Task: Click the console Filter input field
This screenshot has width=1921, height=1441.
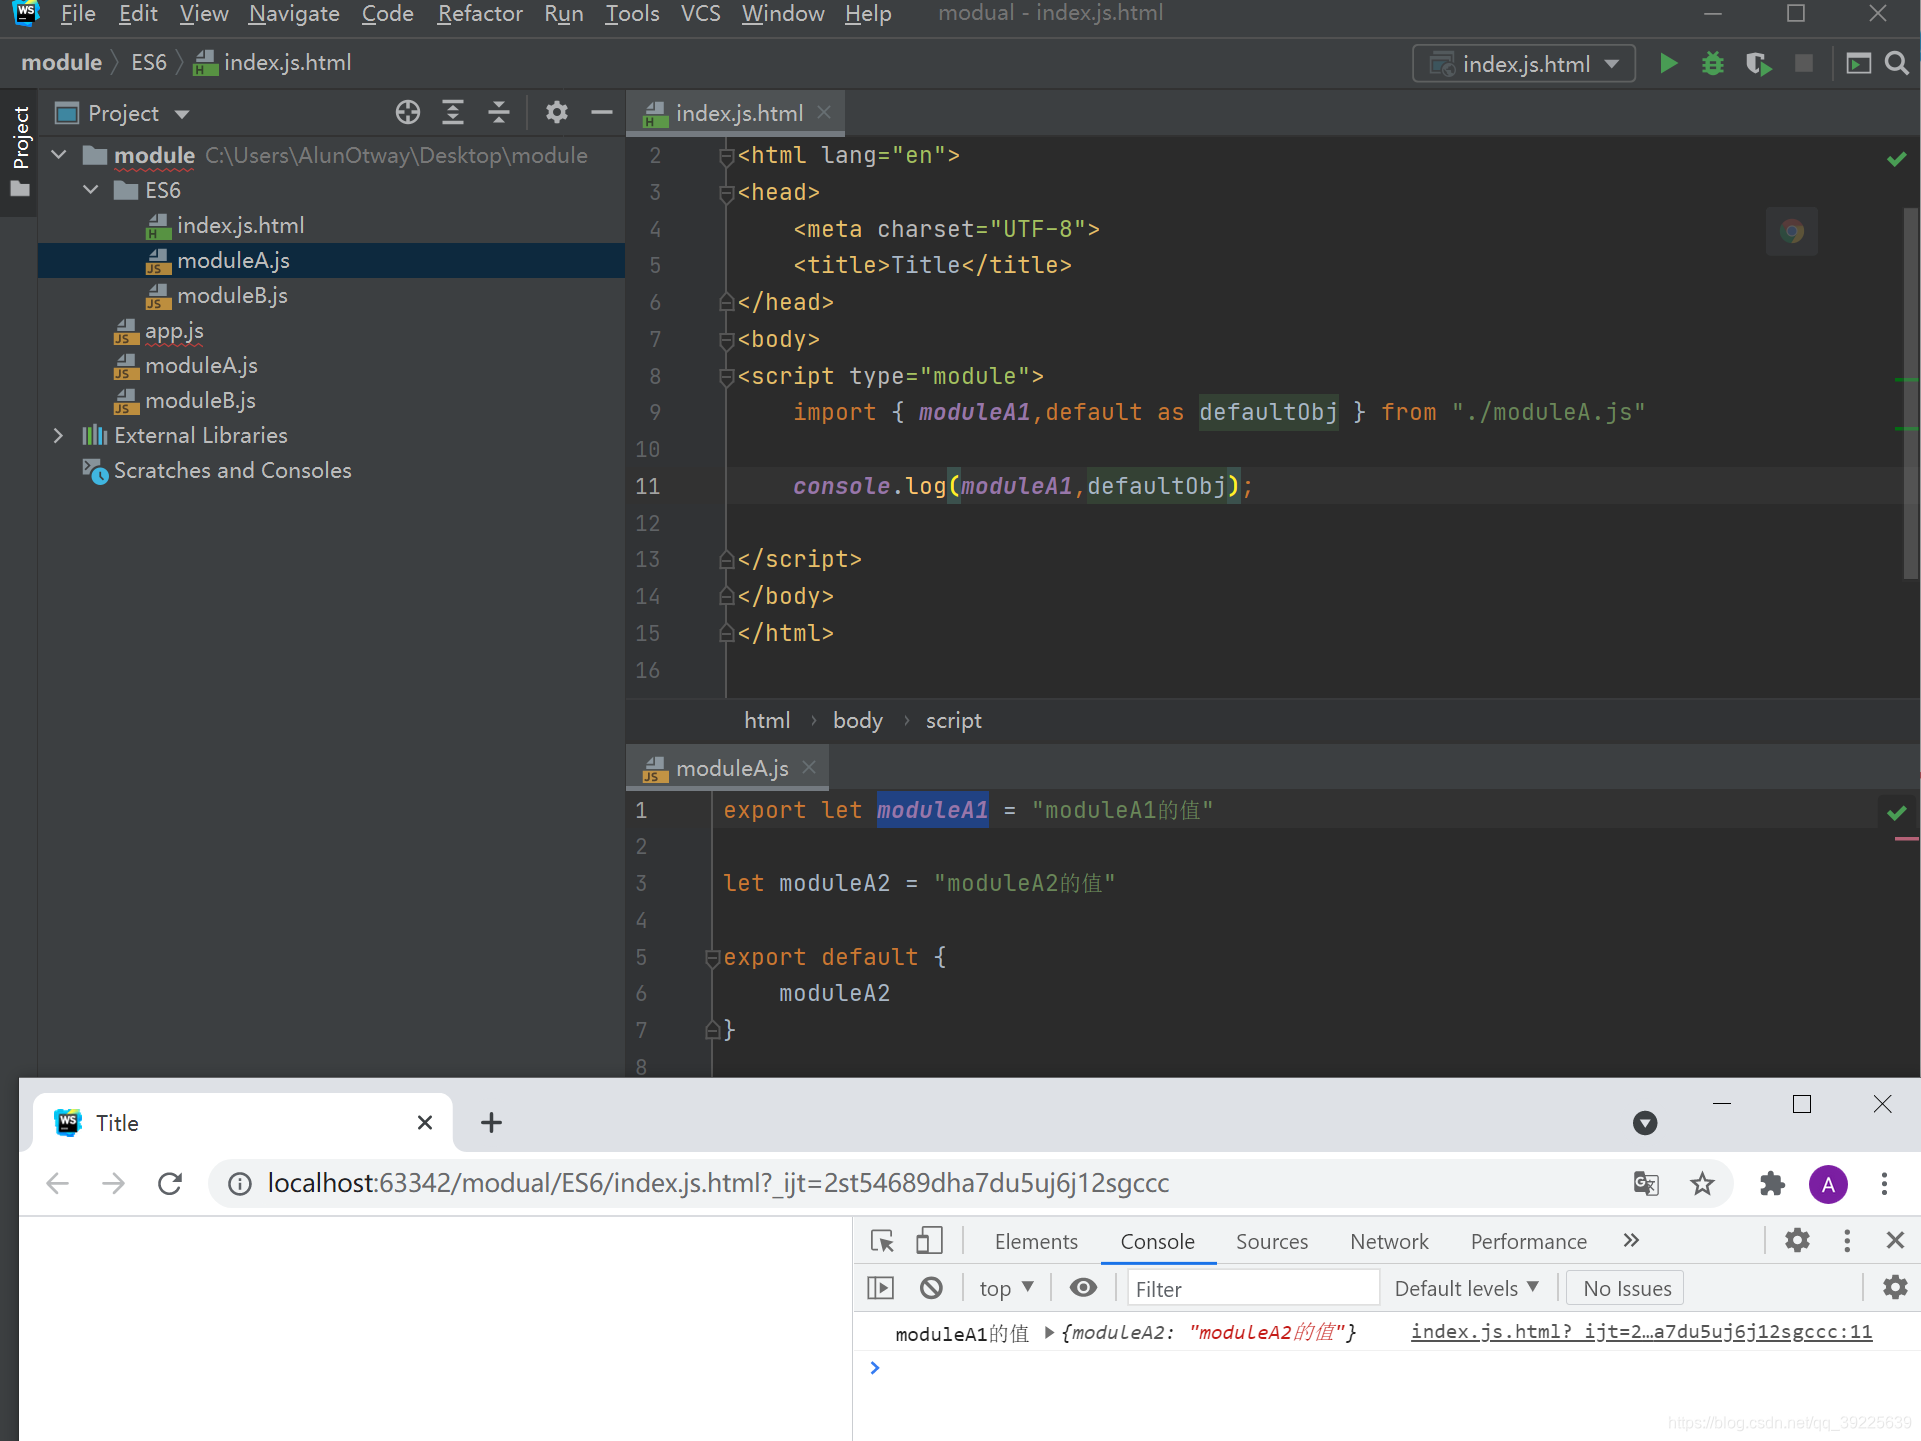Action: pos(1252,1288)
